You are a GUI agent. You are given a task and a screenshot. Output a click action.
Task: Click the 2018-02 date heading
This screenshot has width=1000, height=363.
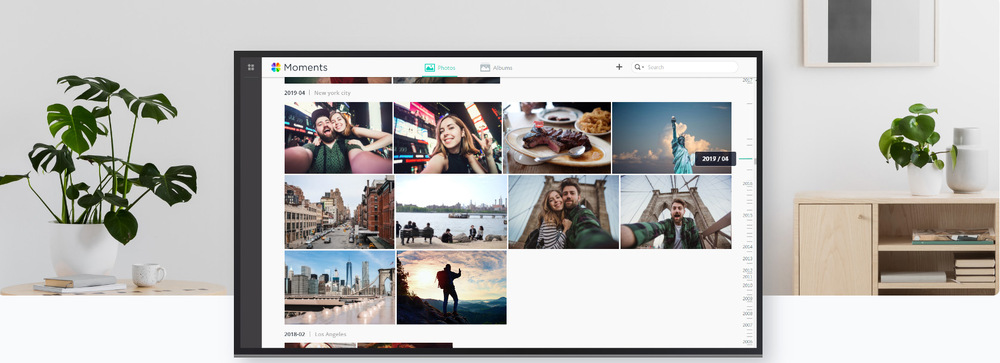295,334
